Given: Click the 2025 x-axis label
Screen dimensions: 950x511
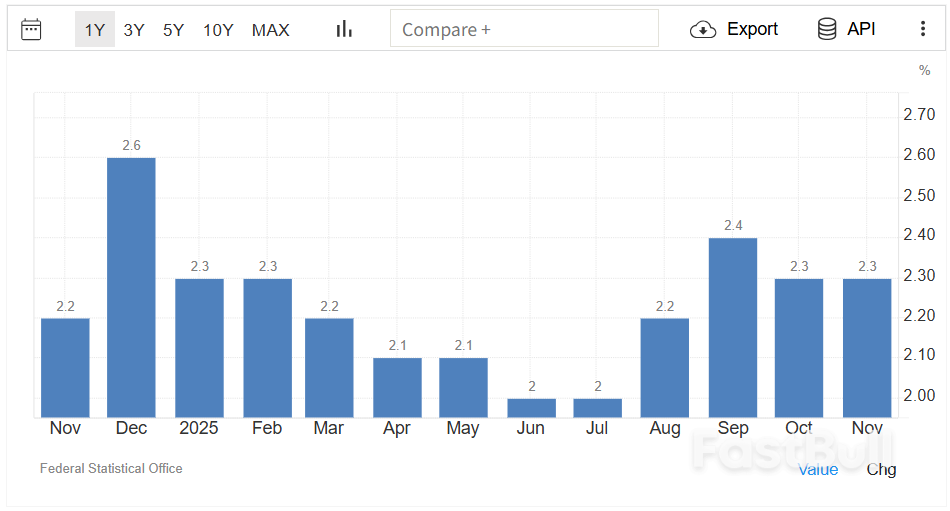Looking at the screenshot, I should [199, 428].
